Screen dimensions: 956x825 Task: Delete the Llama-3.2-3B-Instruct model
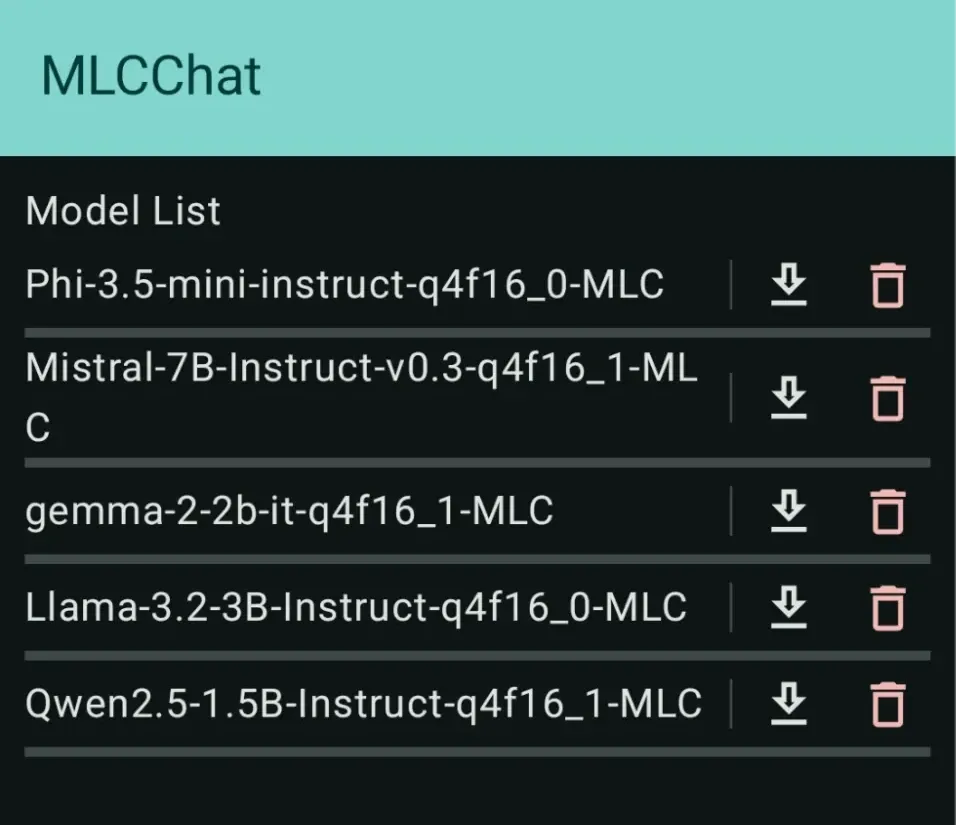click(x=886, y=606)
